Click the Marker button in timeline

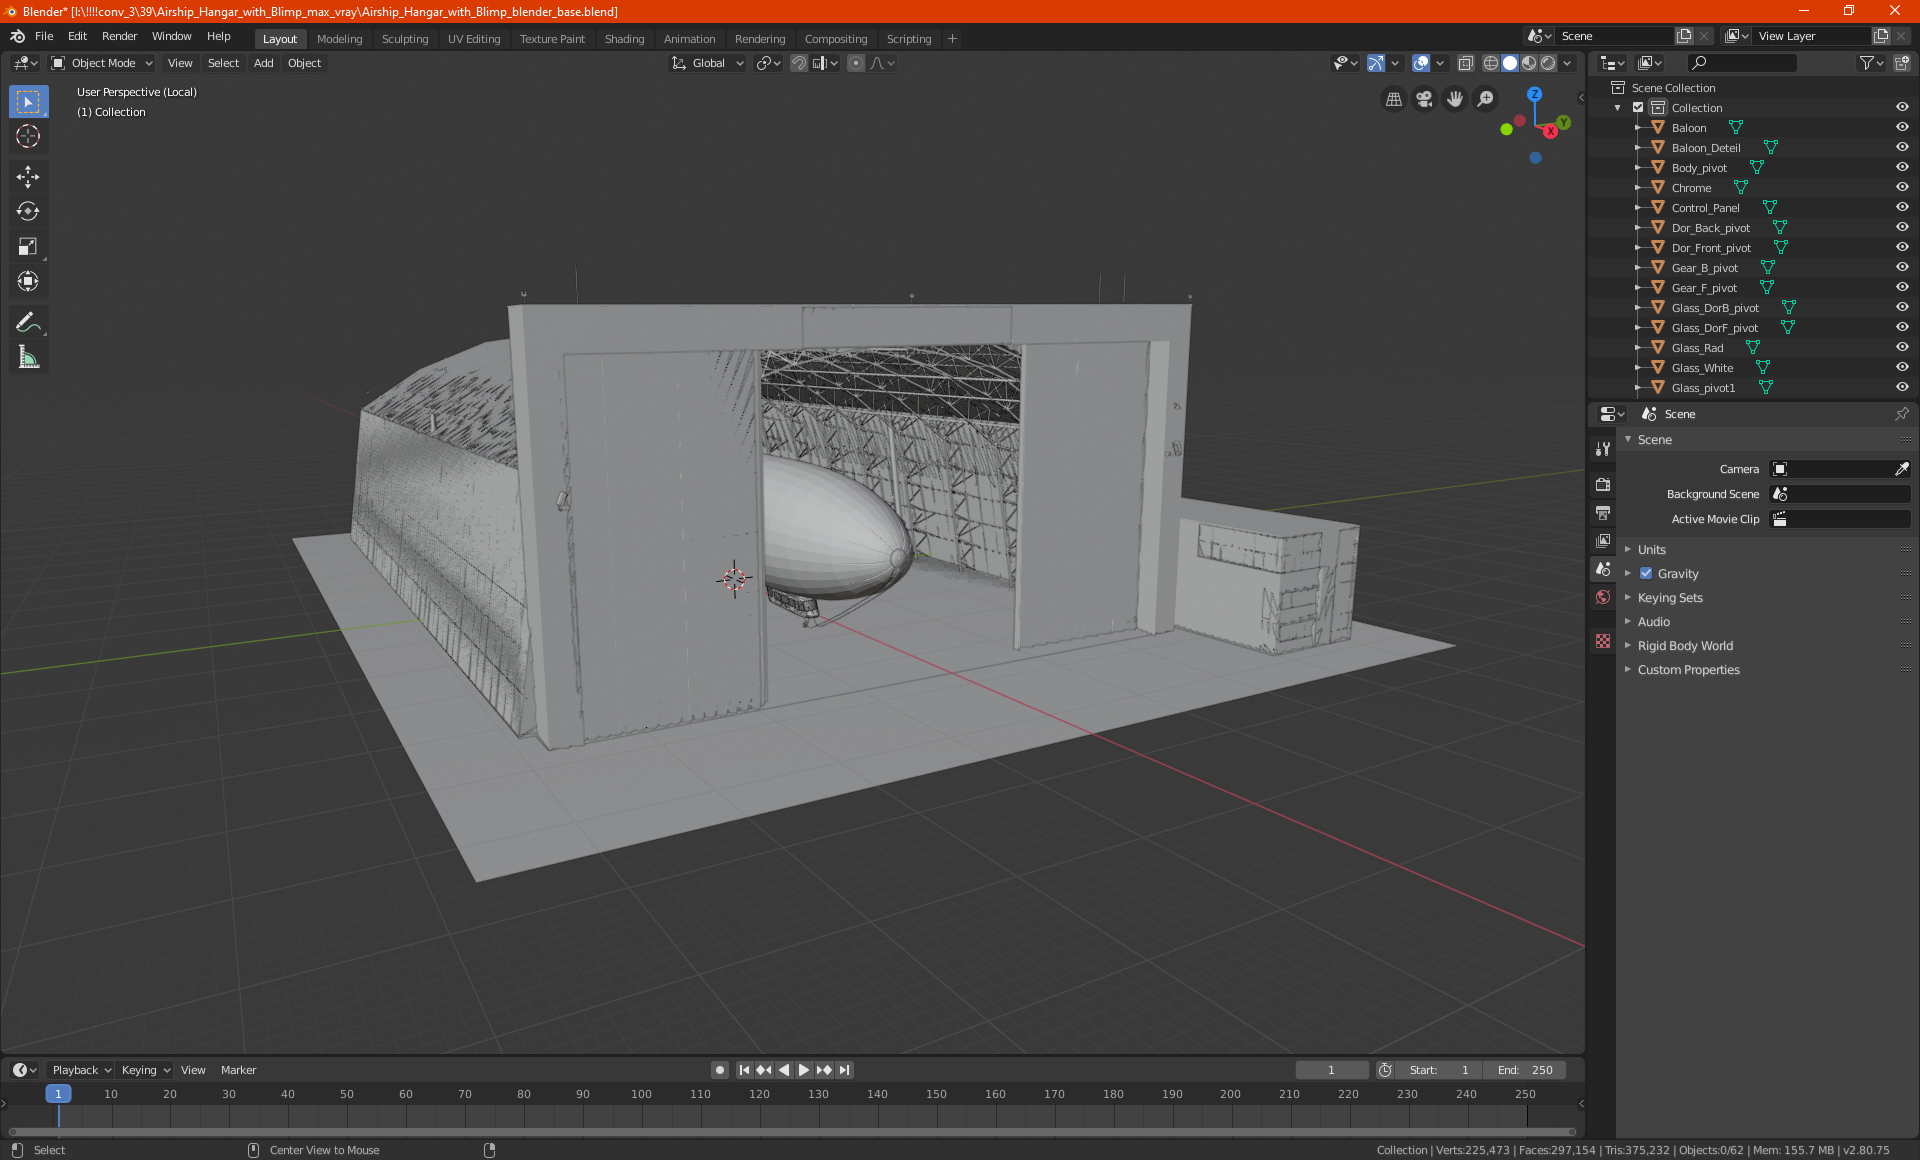tap(238, 1070)
